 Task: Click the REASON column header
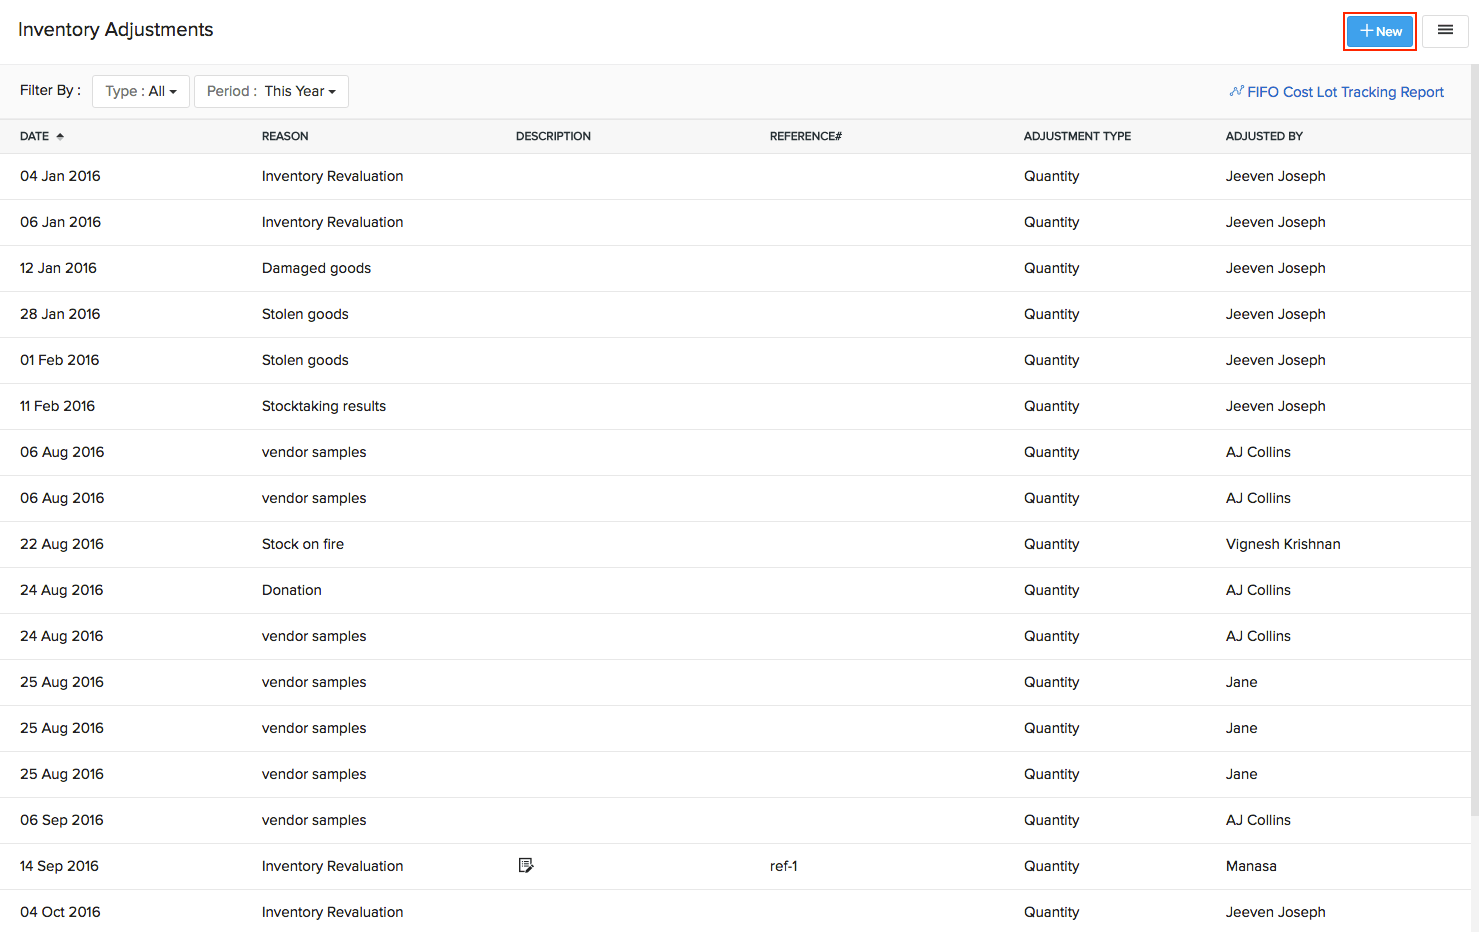(285, 136)
